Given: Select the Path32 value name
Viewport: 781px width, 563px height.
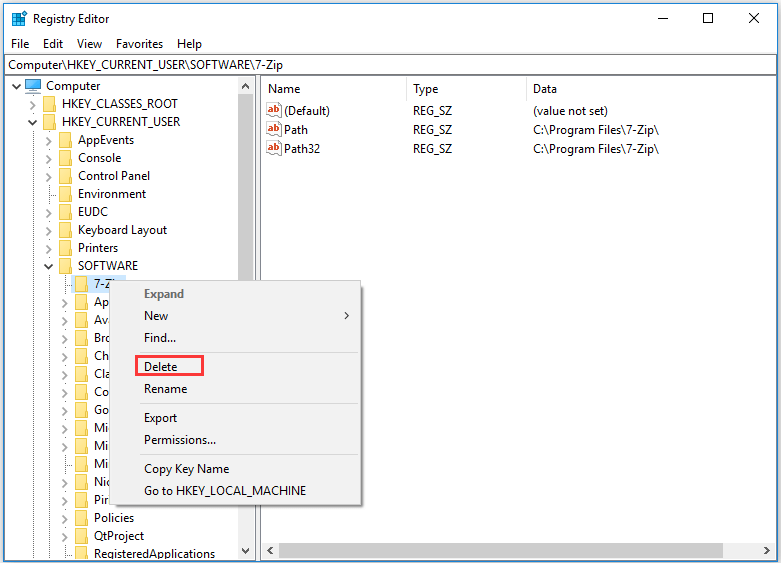Looking at the screenshot, I should point(302,148).
